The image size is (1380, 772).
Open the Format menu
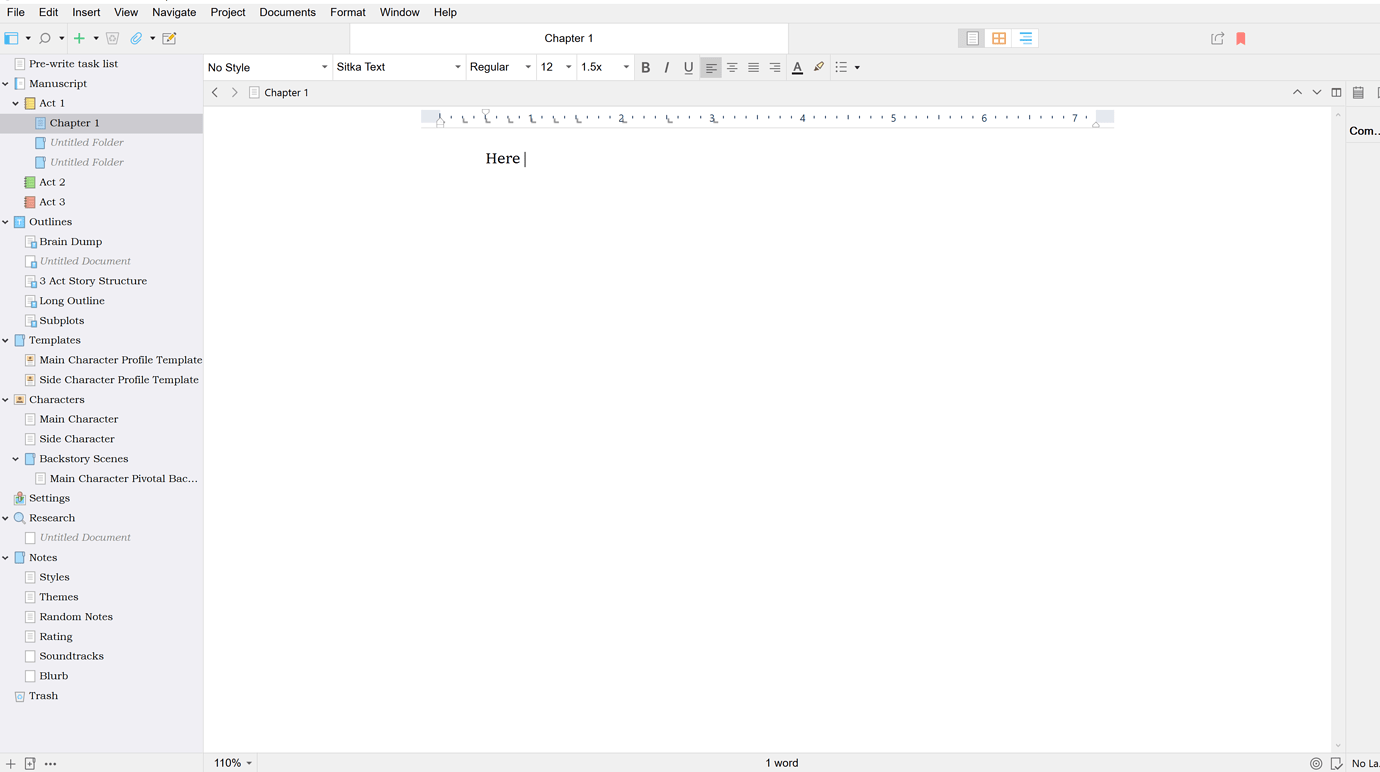(x=347, y=12)
